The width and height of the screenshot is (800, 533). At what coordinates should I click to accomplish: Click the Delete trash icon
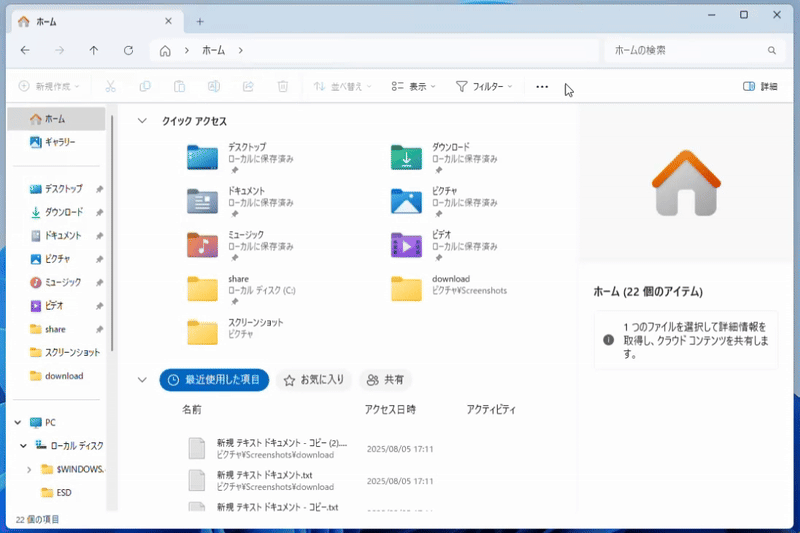pos(283,86)
